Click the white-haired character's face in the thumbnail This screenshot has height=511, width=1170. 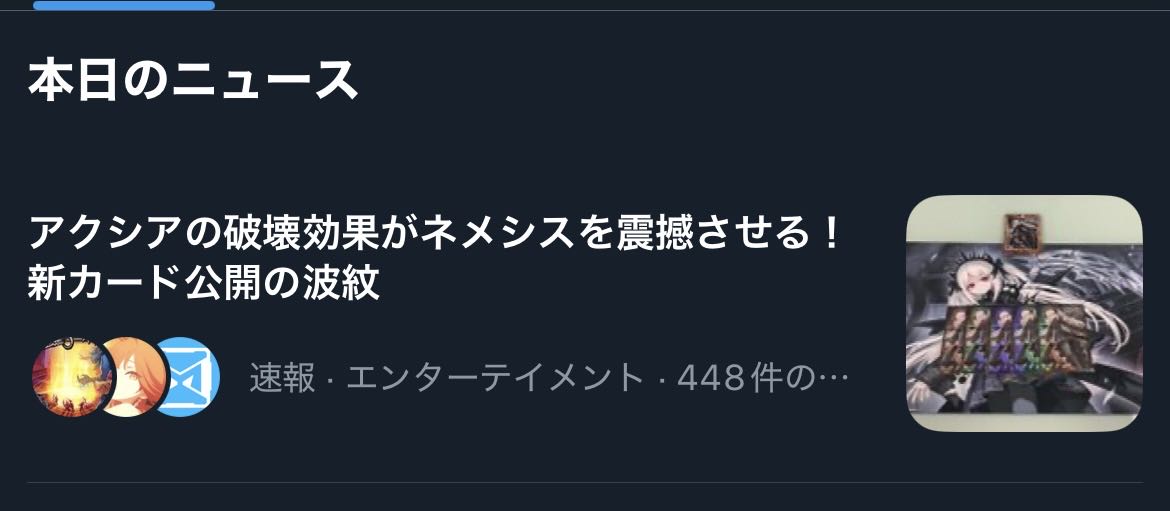pos(968,281)
